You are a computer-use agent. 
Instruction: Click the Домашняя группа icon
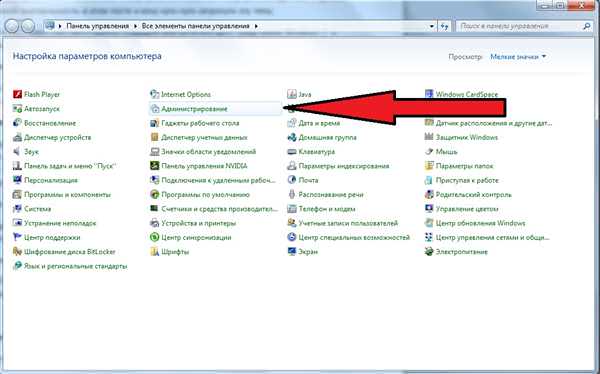(x=292, y=137)
